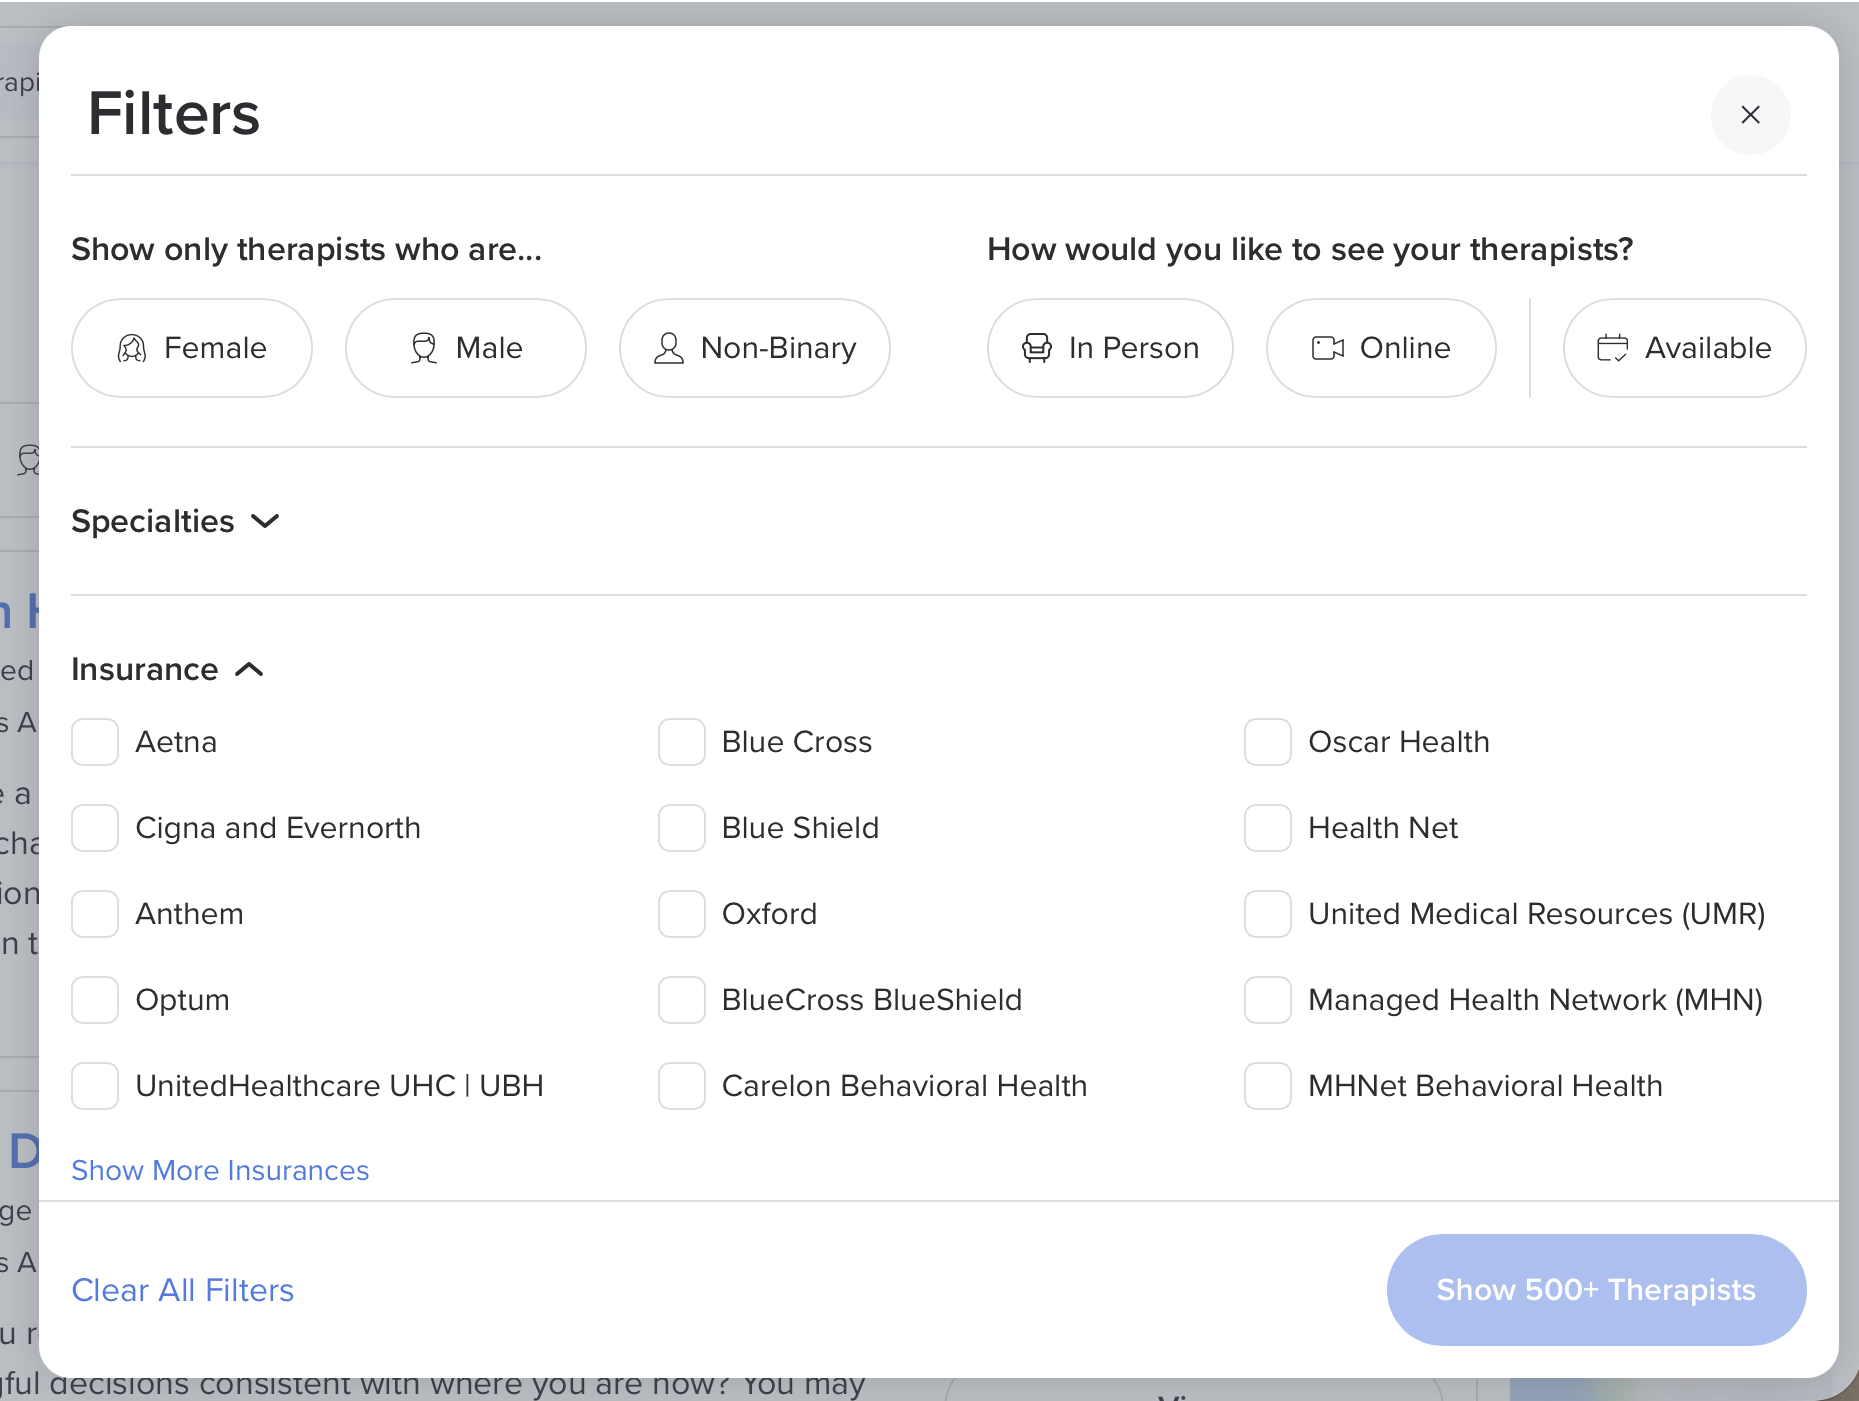Collapse the Insurance section
The height and width of the screenshot is (1401, 1859).
(168, 669)
